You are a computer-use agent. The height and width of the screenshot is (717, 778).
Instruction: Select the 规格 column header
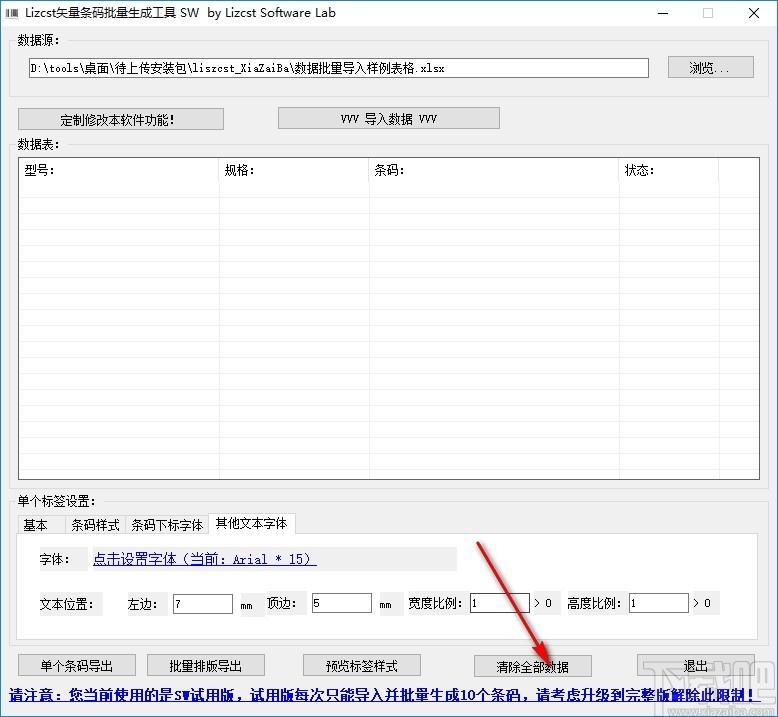click(294, 170)
